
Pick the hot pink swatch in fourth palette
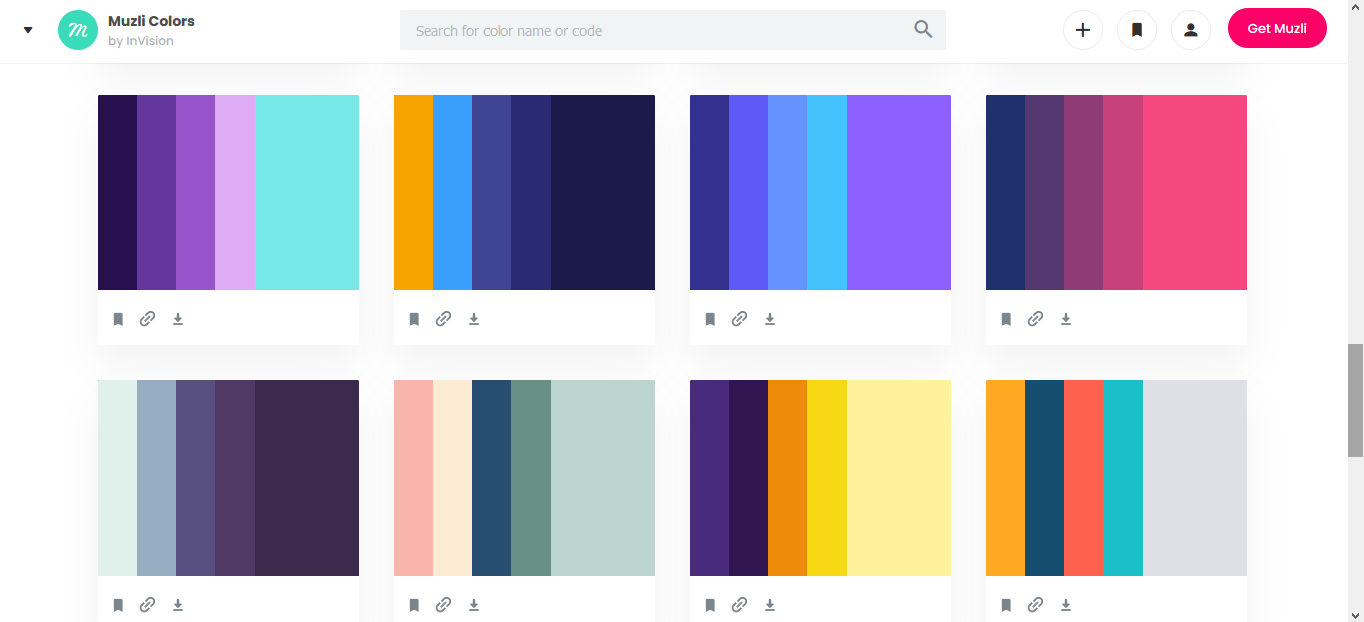(1194, 192)
